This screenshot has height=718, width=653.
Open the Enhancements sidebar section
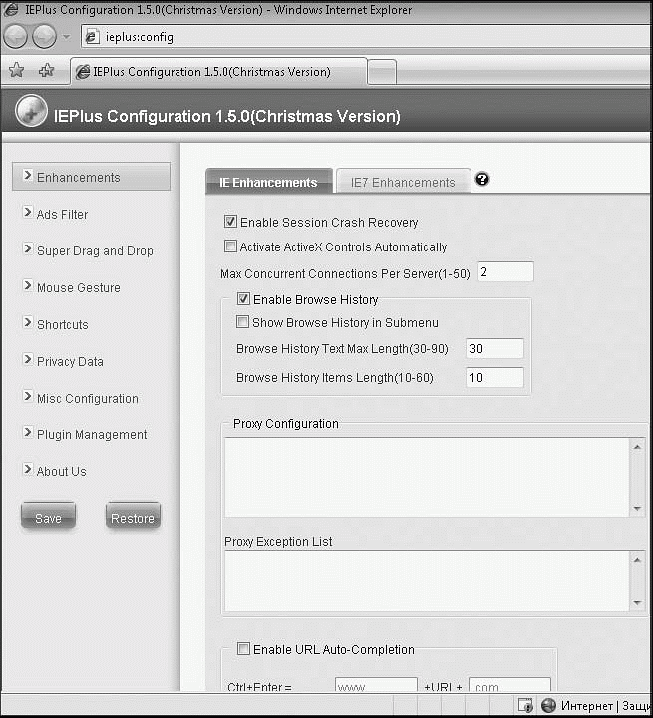(92, 177)
